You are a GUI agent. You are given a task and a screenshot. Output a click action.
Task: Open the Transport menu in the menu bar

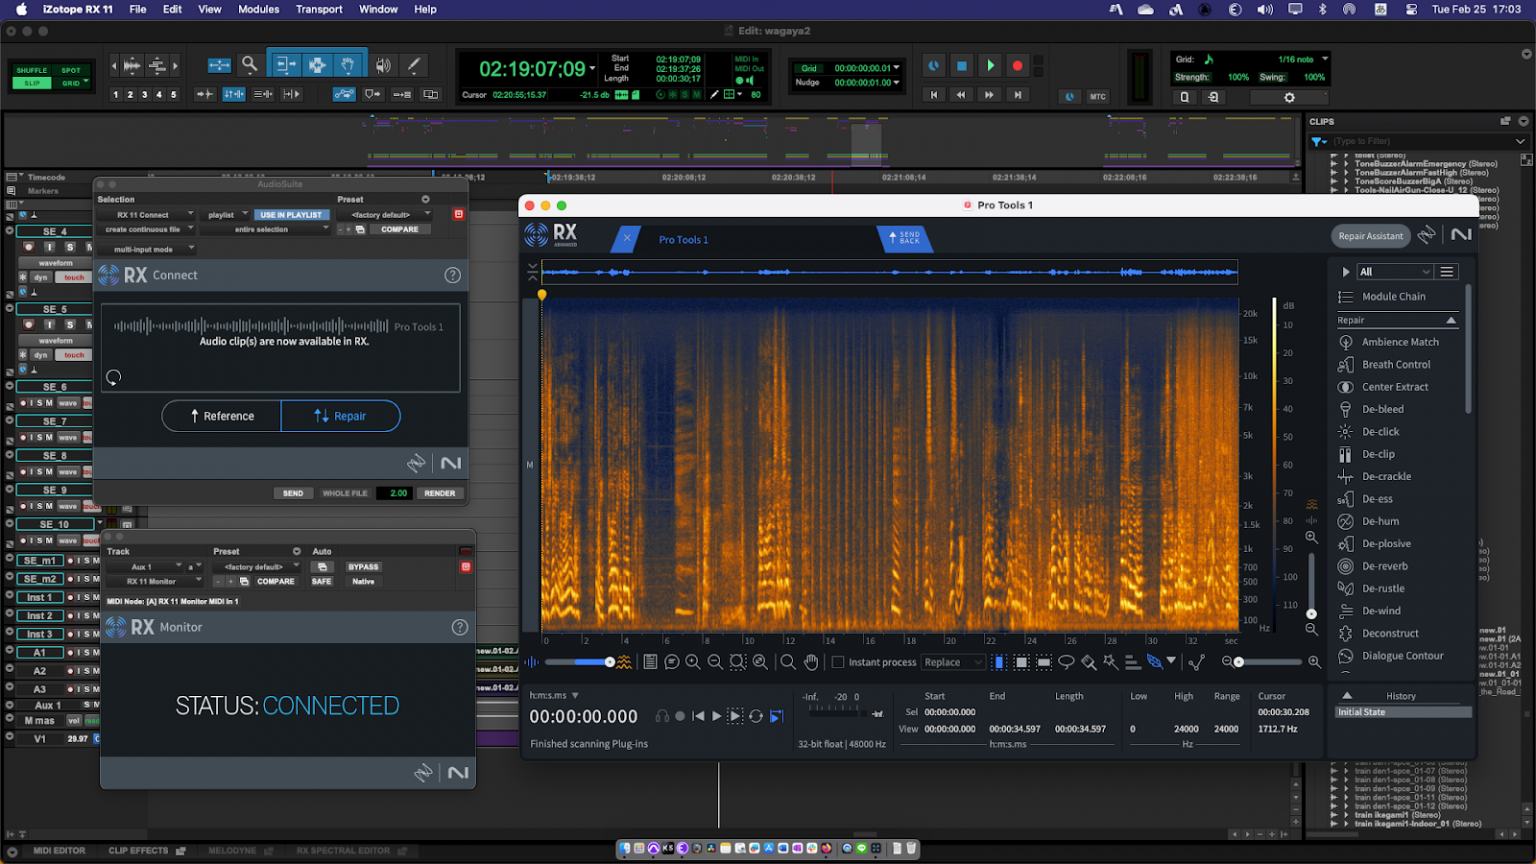point(319,9)
